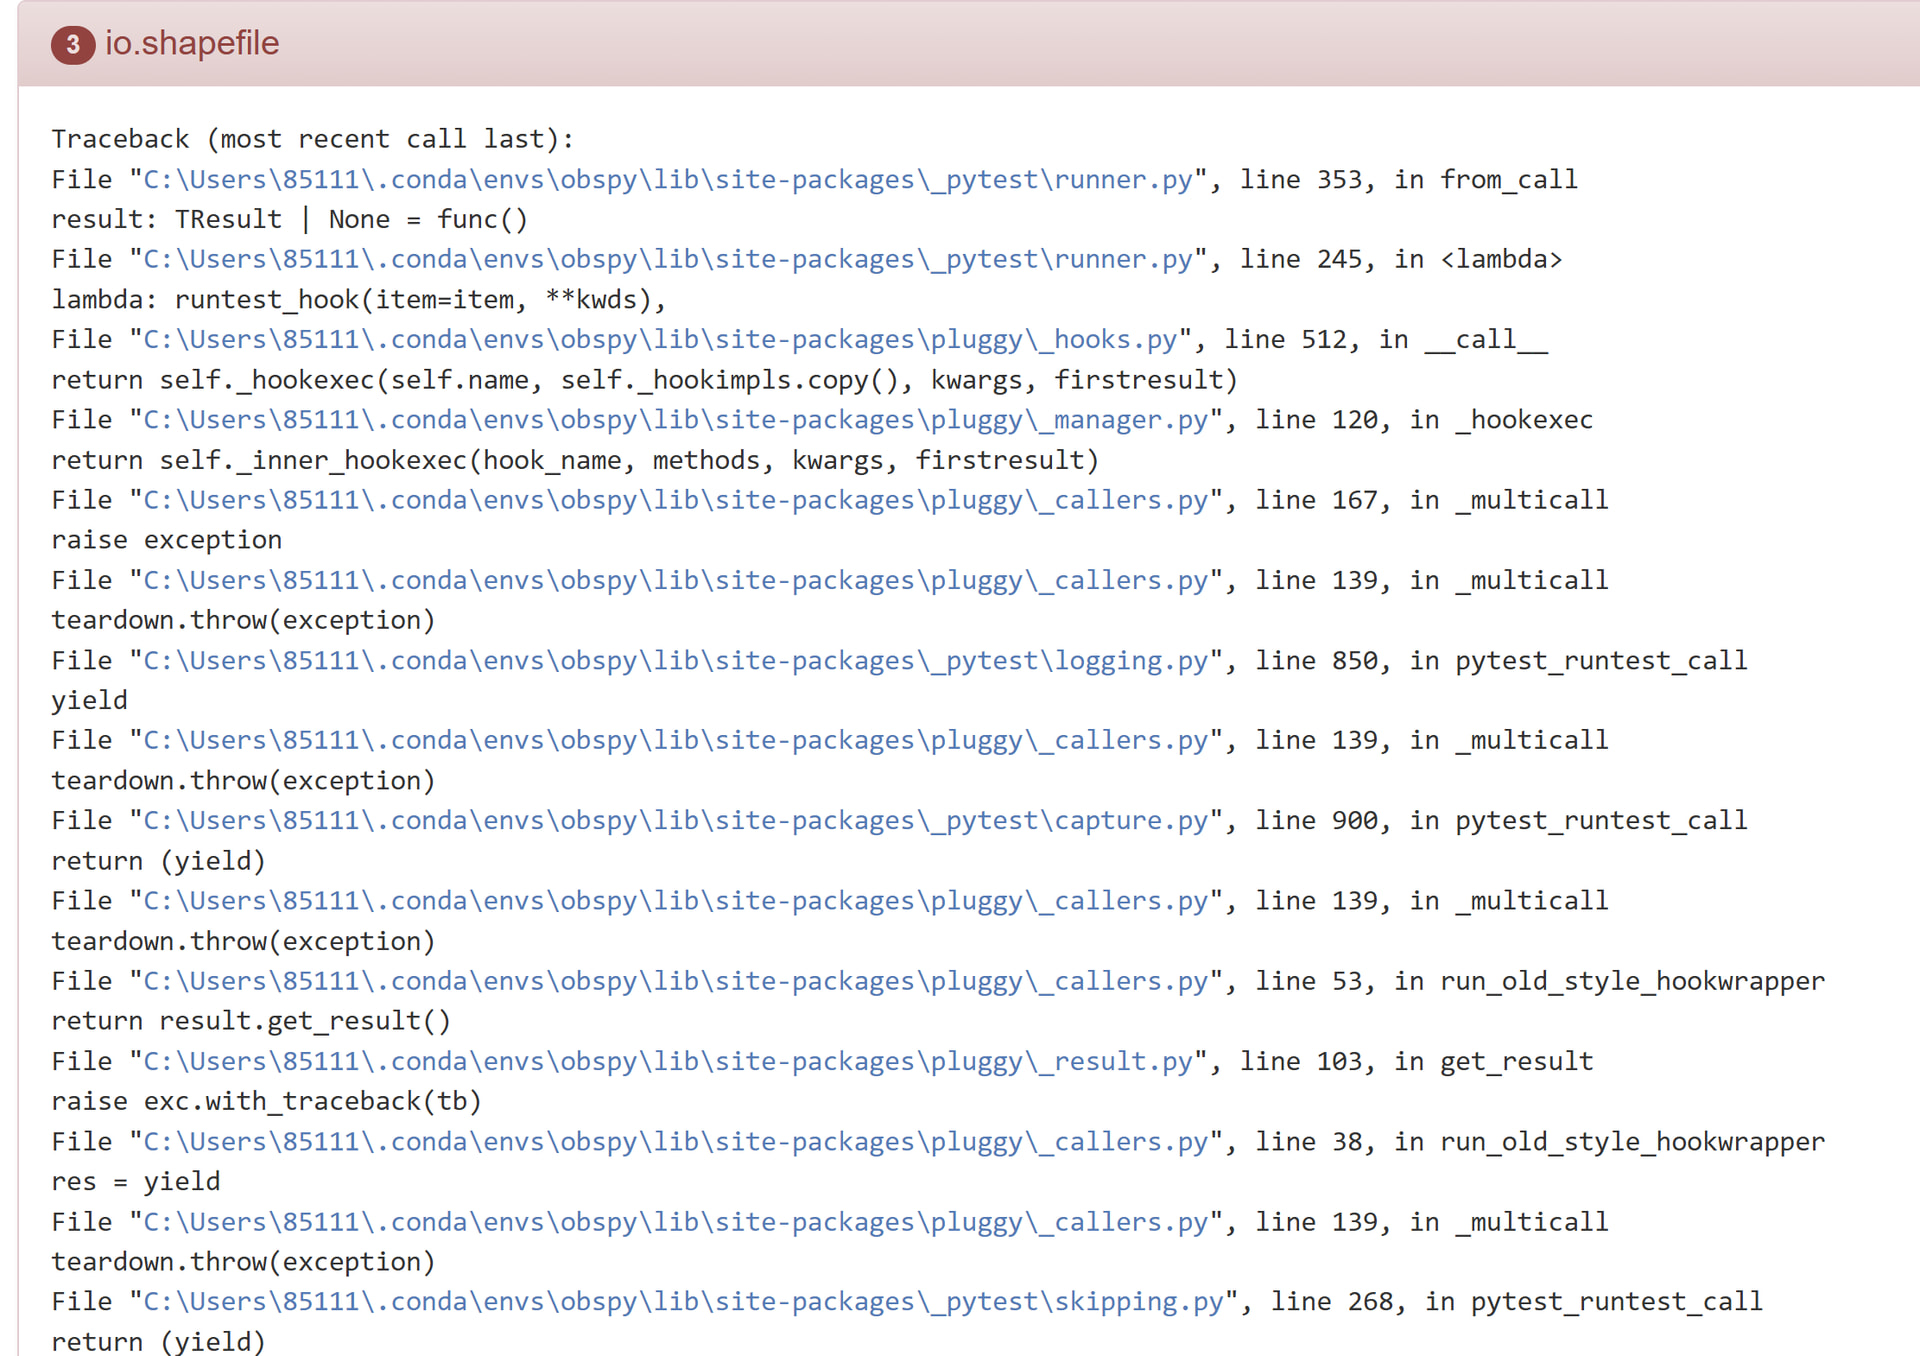This screenshot has width=1920, height=1356.
Task: Click the 'raise exc.with_traceback(tb)' line
Action: click(266, 1102)
